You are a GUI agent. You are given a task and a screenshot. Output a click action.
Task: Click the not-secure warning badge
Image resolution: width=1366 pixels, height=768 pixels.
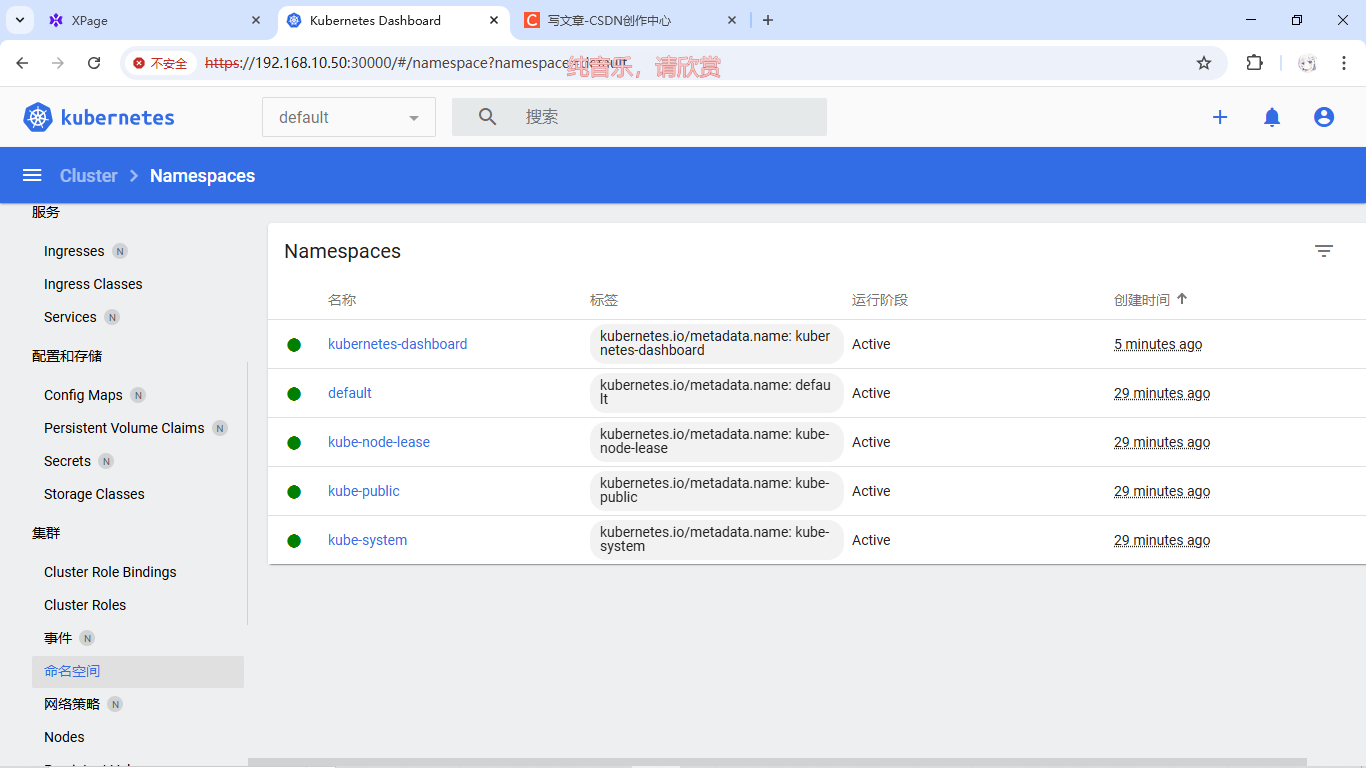click(160, 63)
